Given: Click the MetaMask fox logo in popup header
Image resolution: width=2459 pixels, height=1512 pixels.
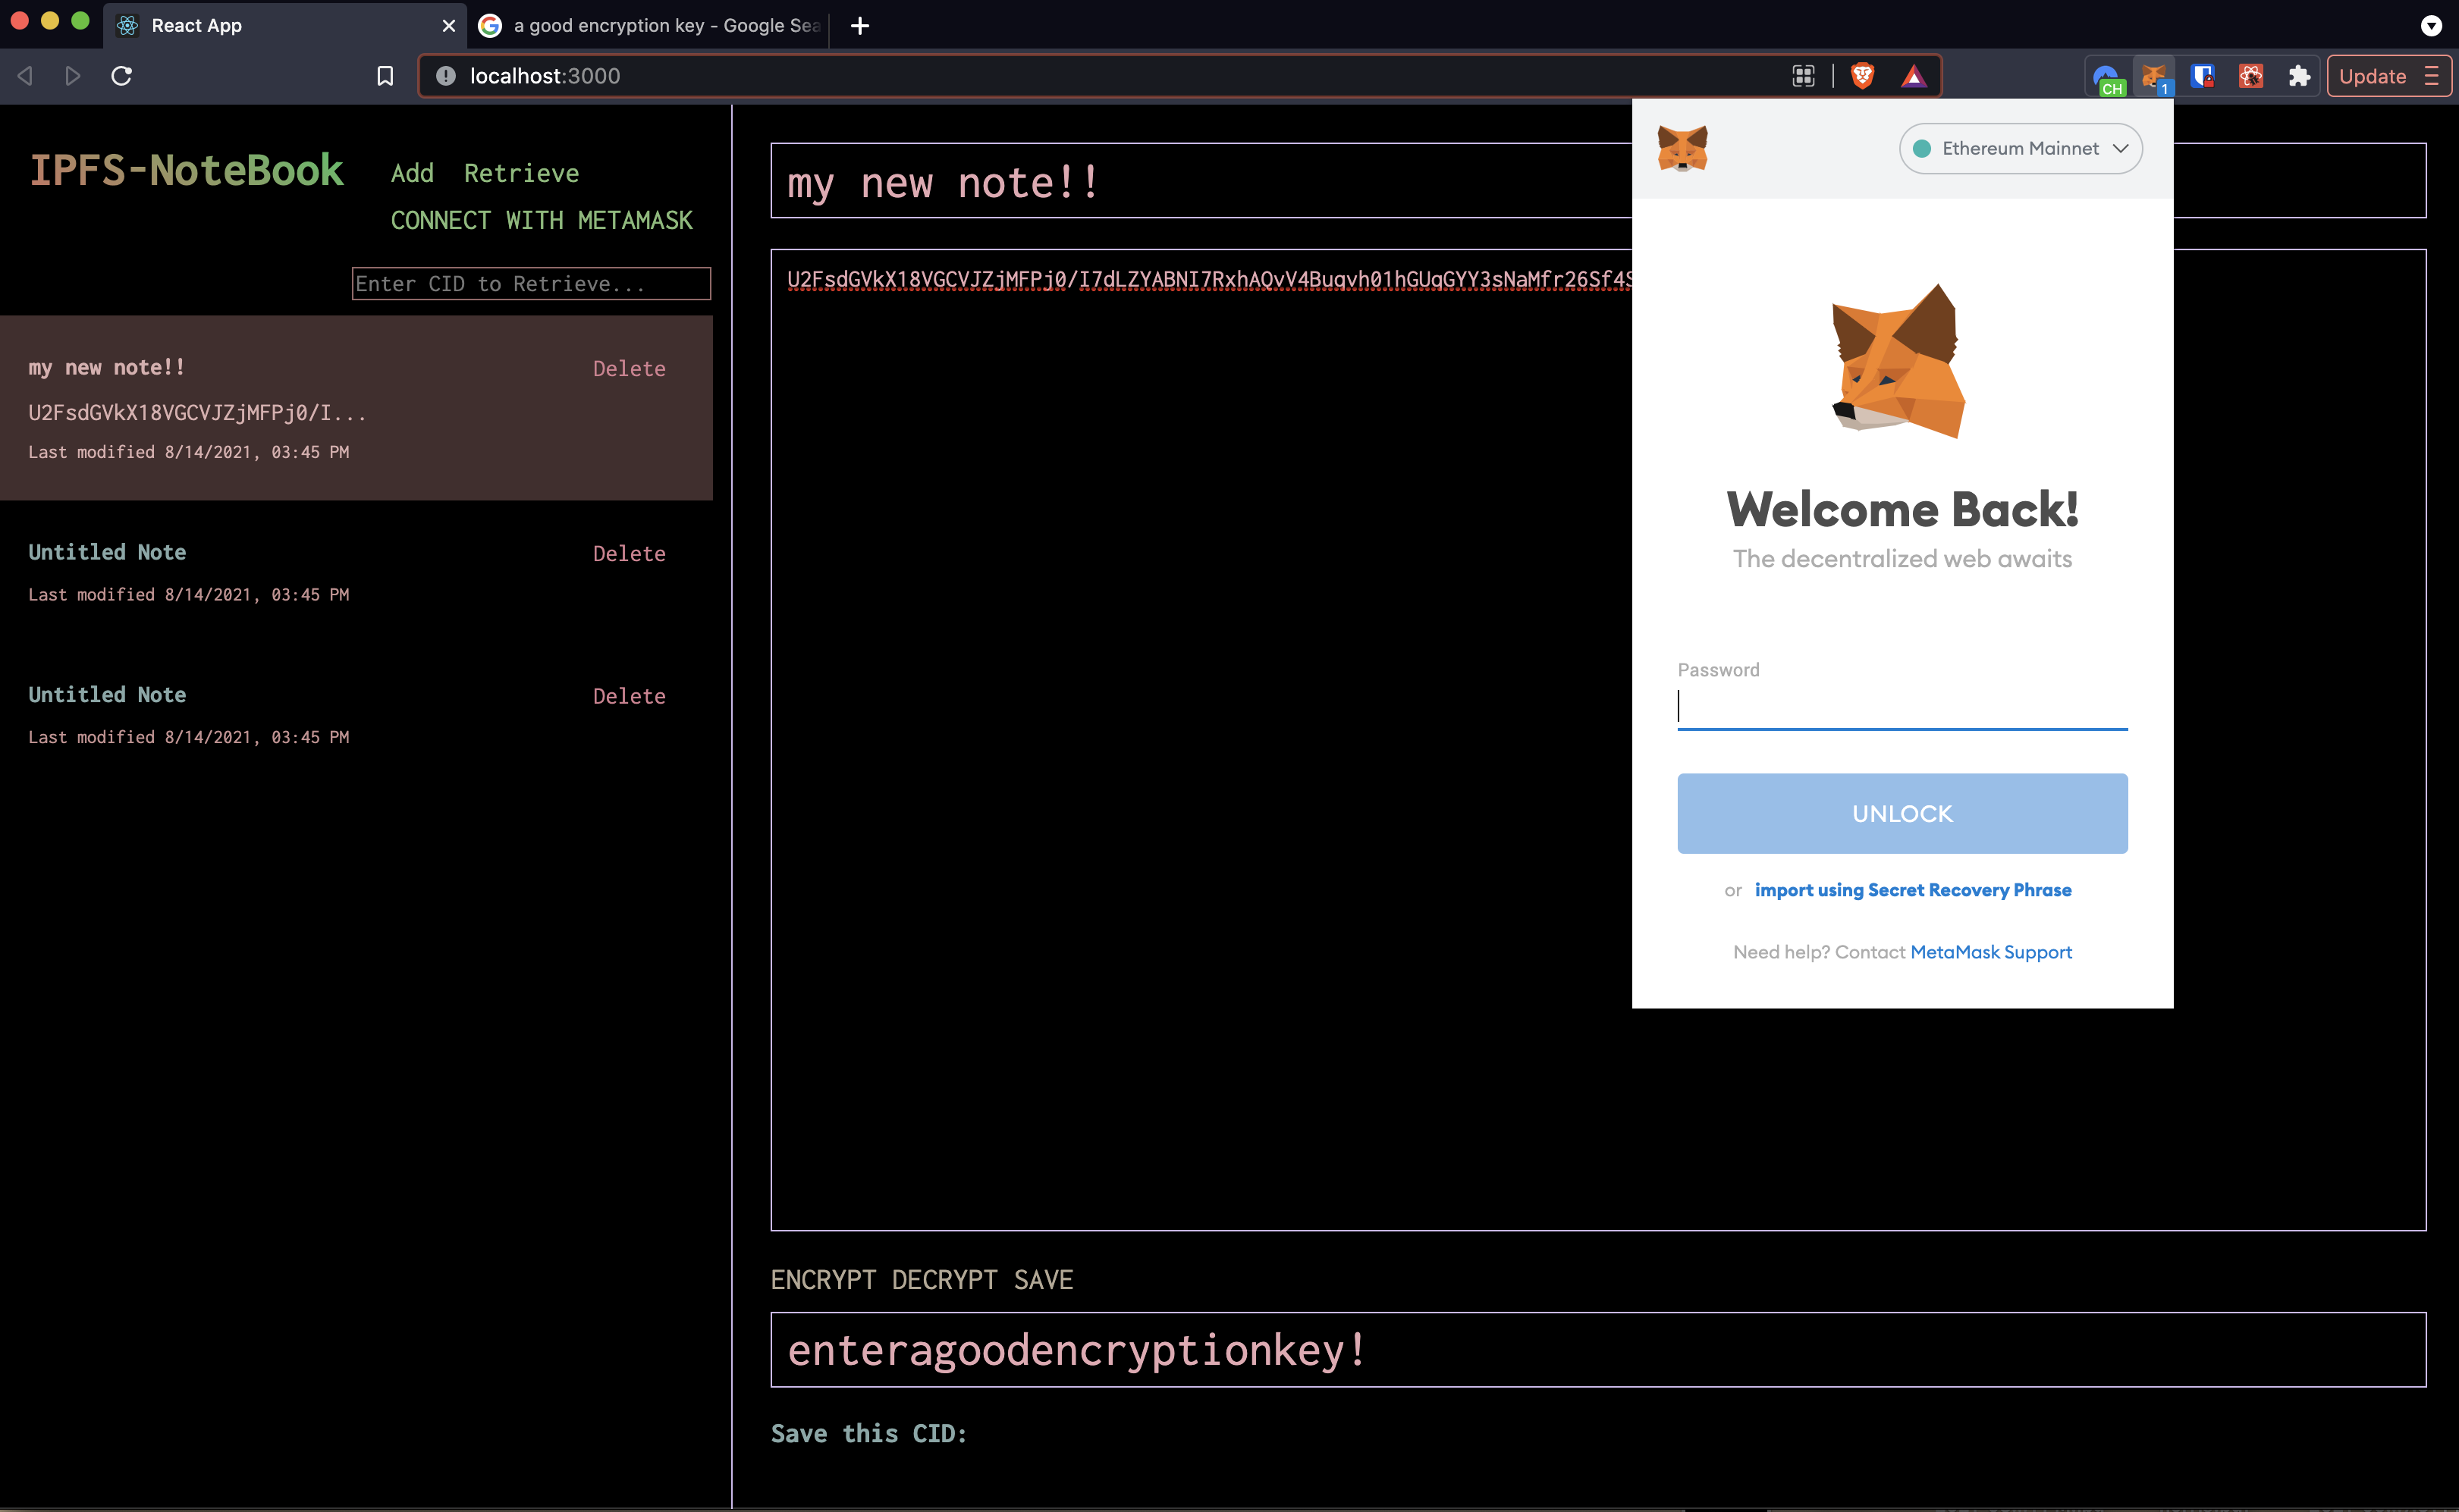Looking at the screenshot, I should pos(1682,148).
